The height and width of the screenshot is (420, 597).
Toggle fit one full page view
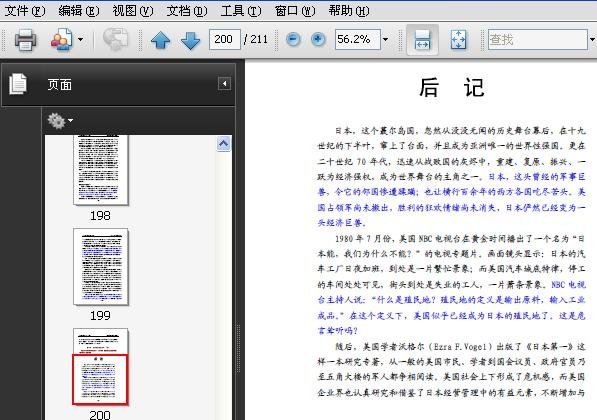click(458, 40)
